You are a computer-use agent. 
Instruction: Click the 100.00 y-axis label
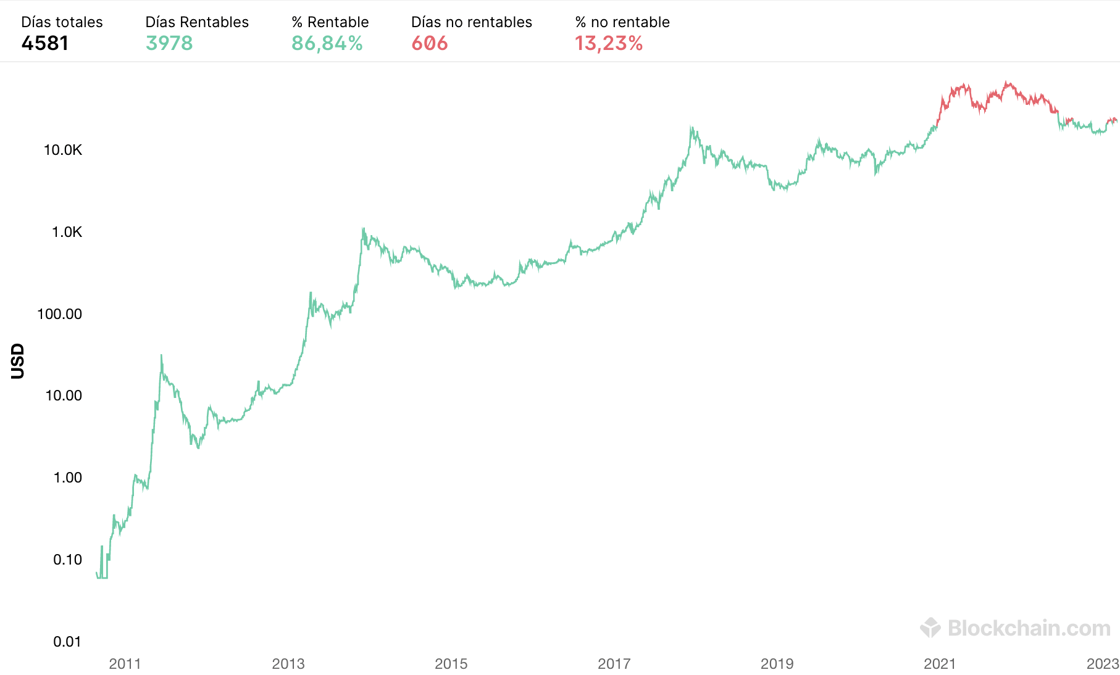[60, 314]
